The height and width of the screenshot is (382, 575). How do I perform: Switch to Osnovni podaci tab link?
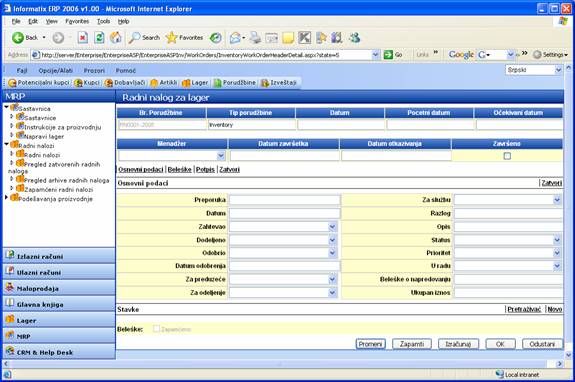point(141,169)
